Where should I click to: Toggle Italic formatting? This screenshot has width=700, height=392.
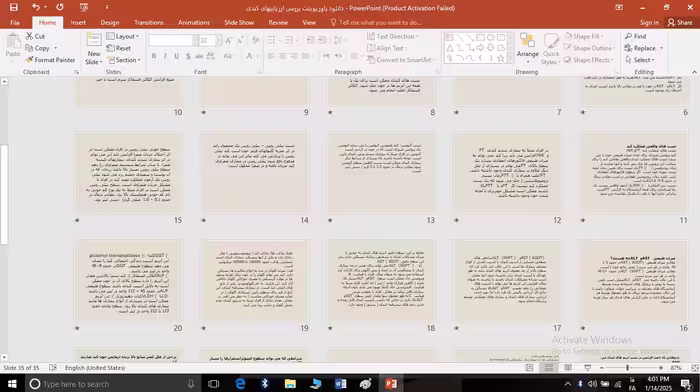click(165, 56)
